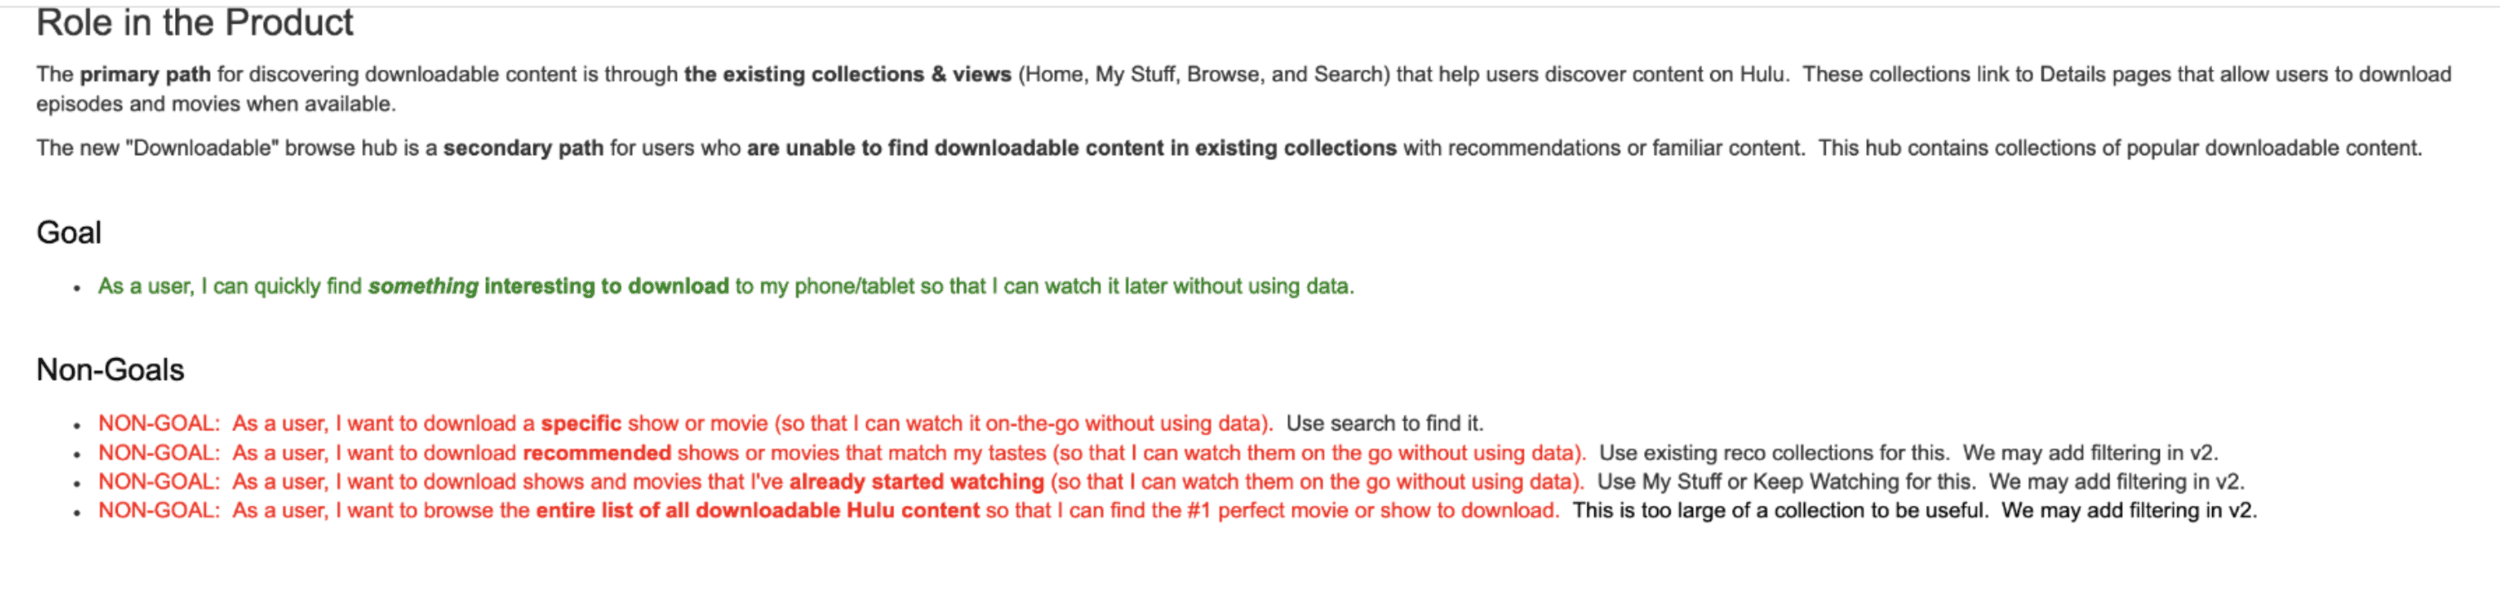This screenshot has width=2500, height=597.
Task: Click the bold red word "recommended"
Action: click(x=597, y=453)
